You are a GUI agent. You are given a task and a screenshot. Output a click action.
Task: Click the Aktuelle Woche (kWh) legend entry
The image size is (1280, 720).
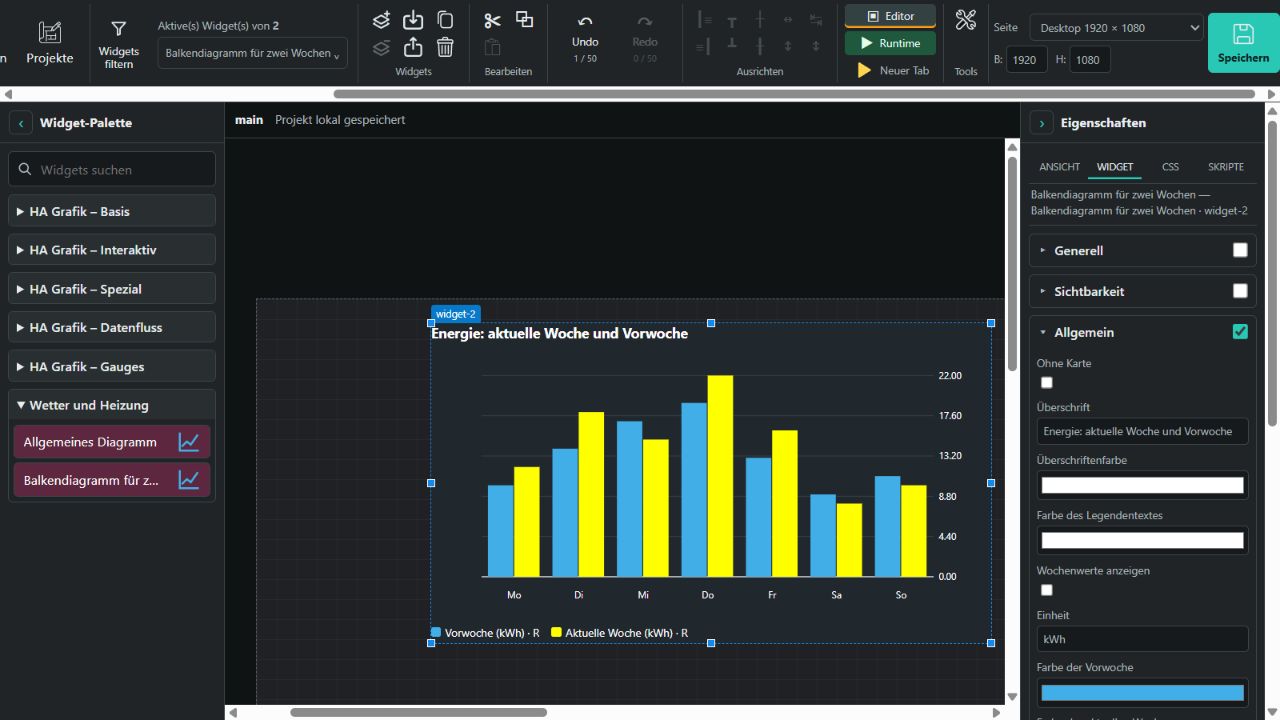point(620,633)
